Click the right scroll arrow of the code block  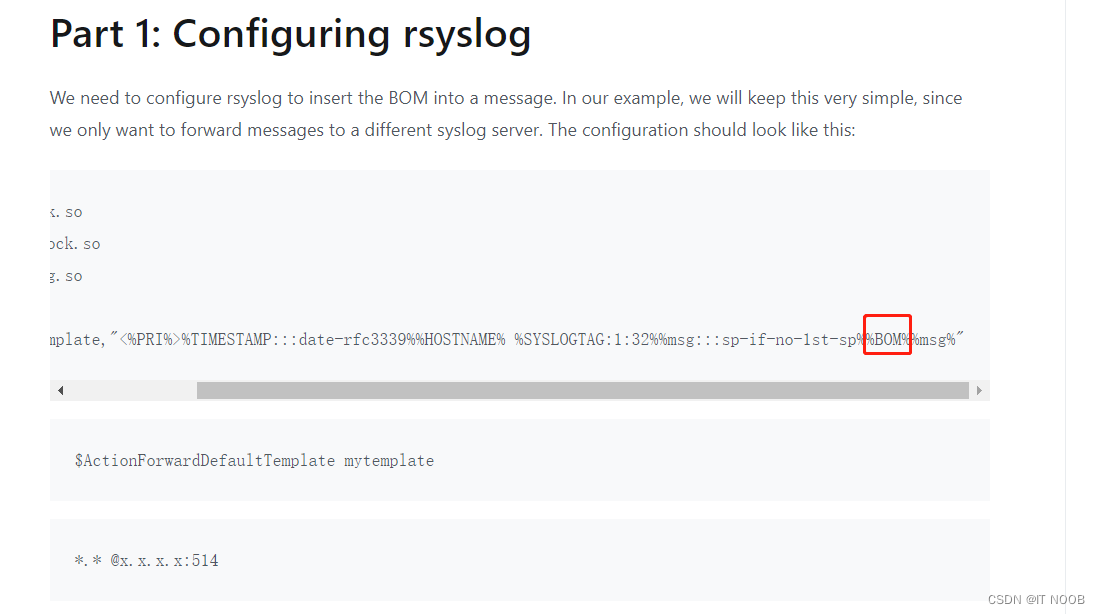979,389
